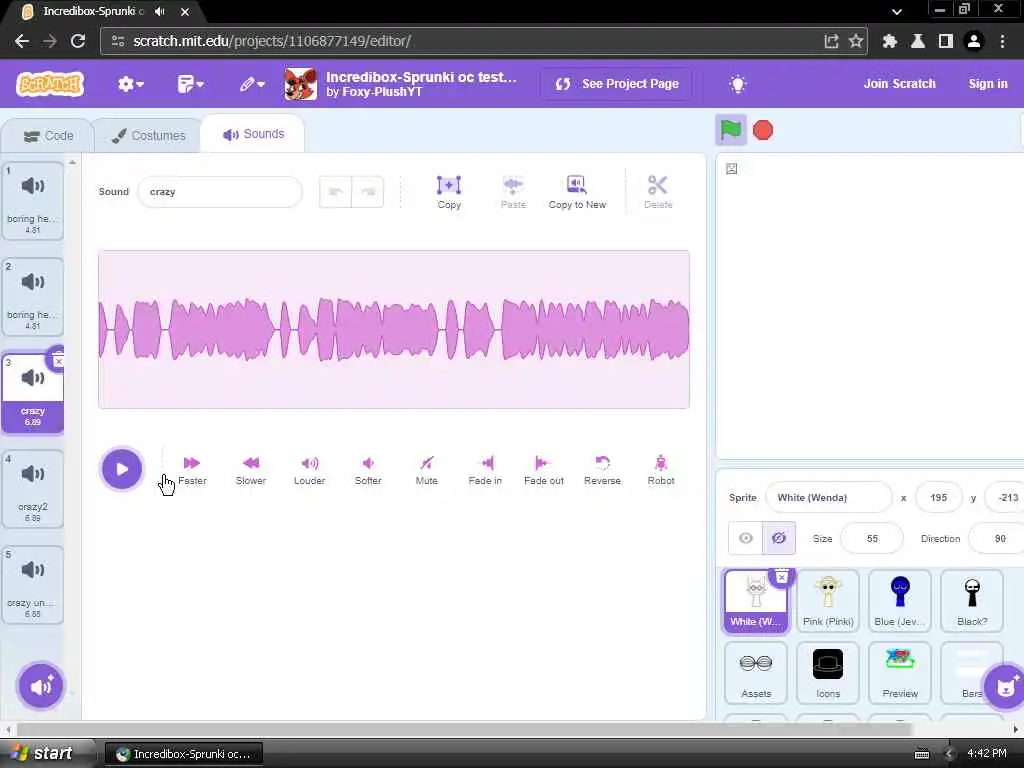
Task: Apply the Mute effect
Action: [x=426, y=470]
